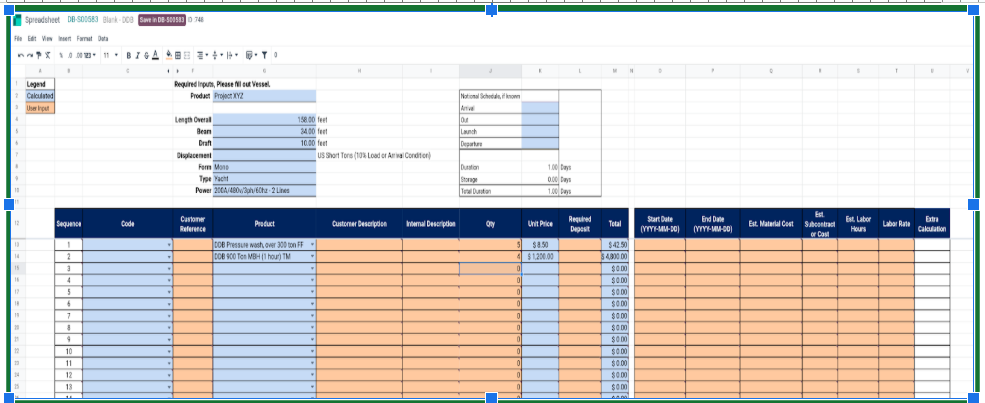Click the Labor Rate header cell
Image resolution: width=985 pixels, height=403 pixels.
(x=896, y=223)
